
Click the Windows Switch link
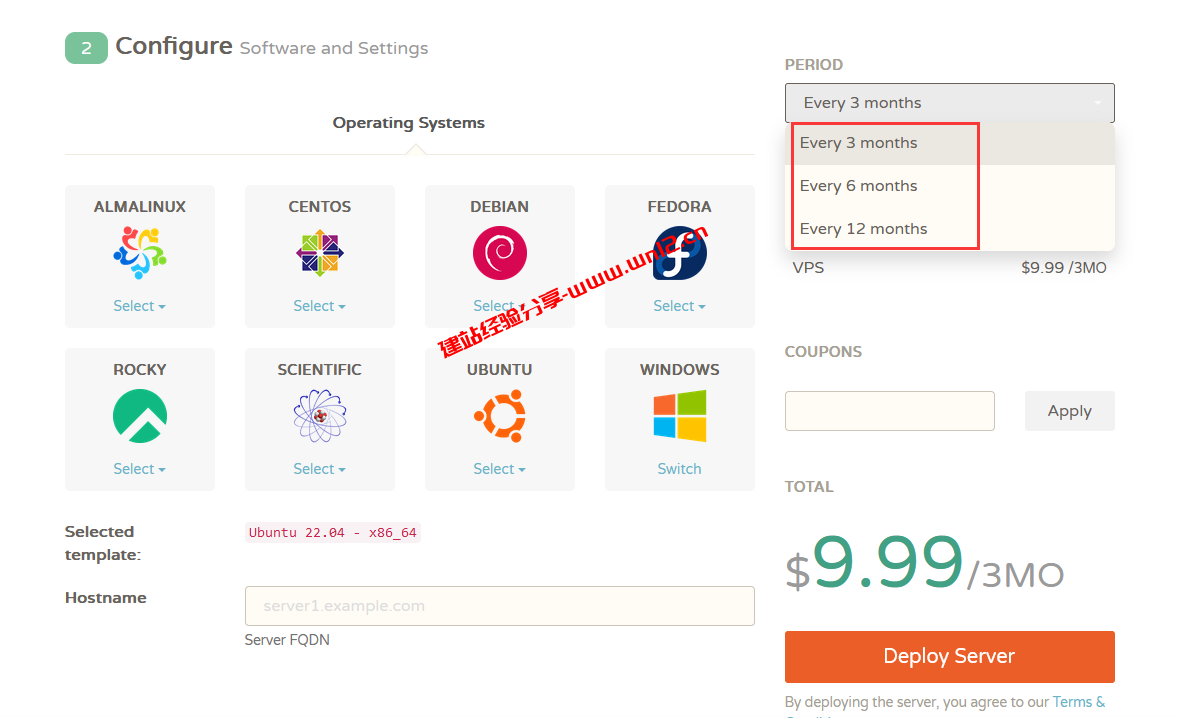[x=680, y=469]
